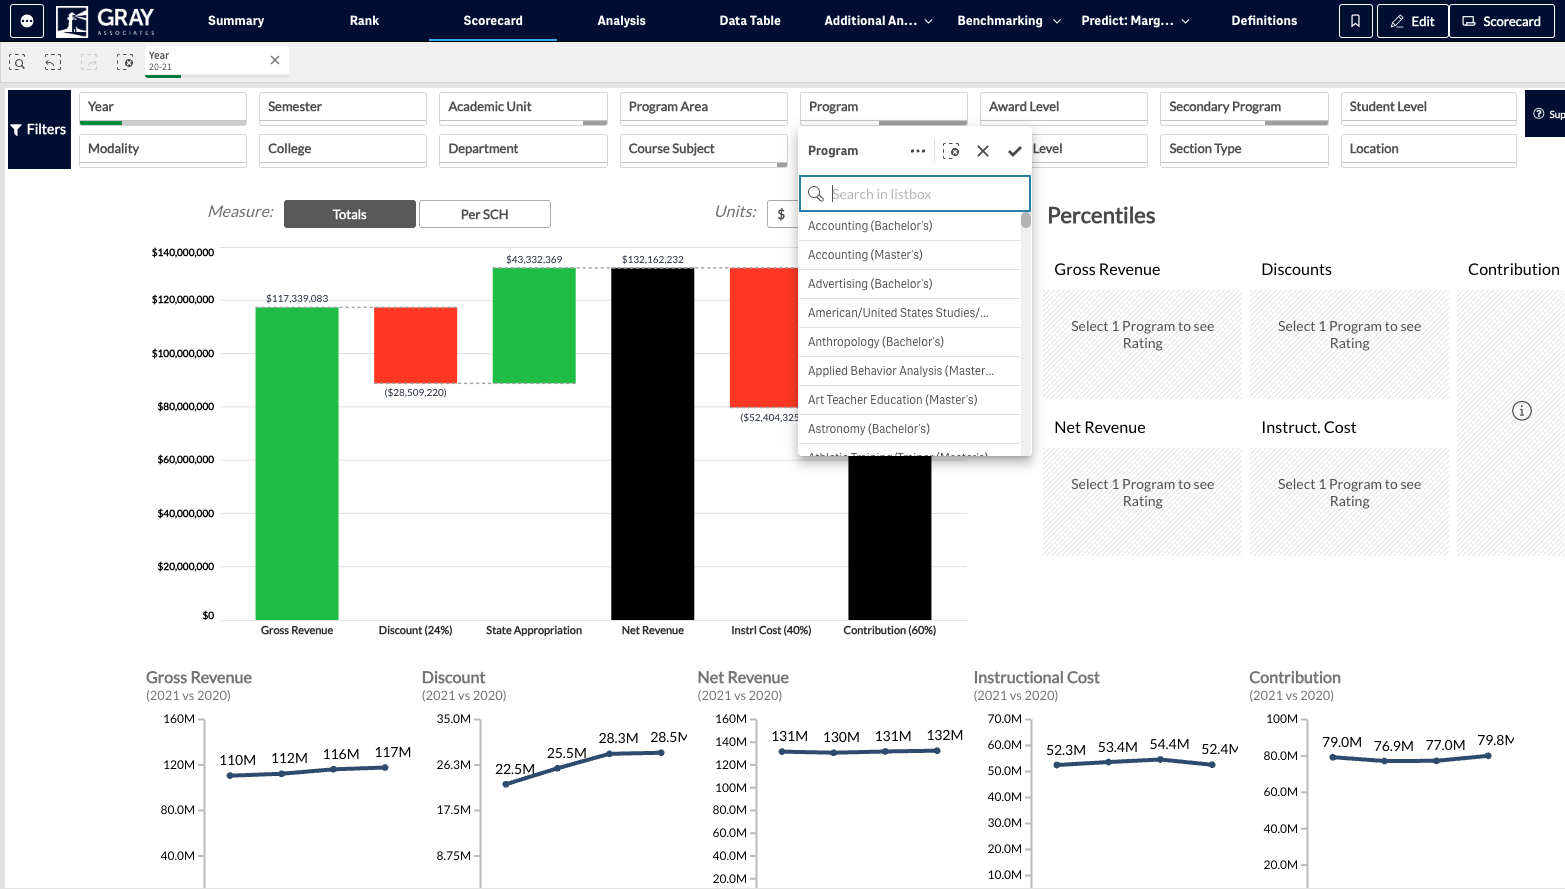Click the Scorecard sheet selector button

[x=1501, y=21]
